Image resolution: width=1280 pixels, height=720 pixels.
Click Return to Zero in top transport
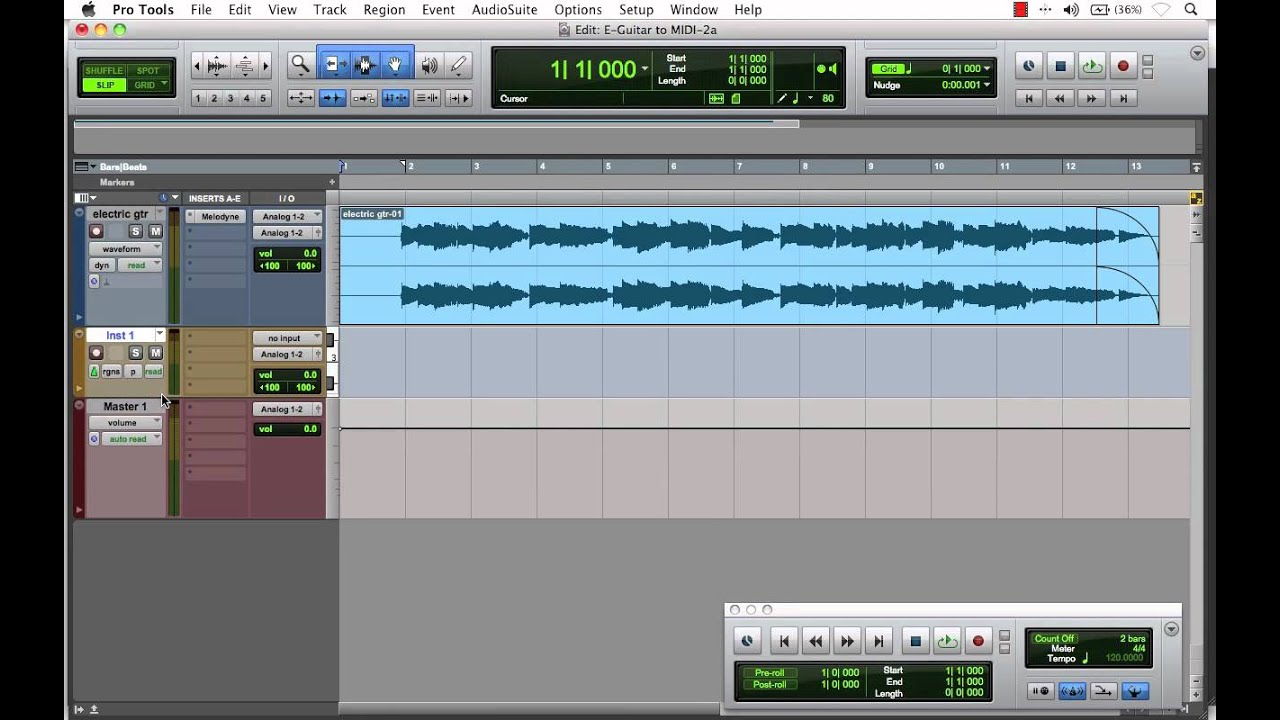click(x=1028, y=98)
